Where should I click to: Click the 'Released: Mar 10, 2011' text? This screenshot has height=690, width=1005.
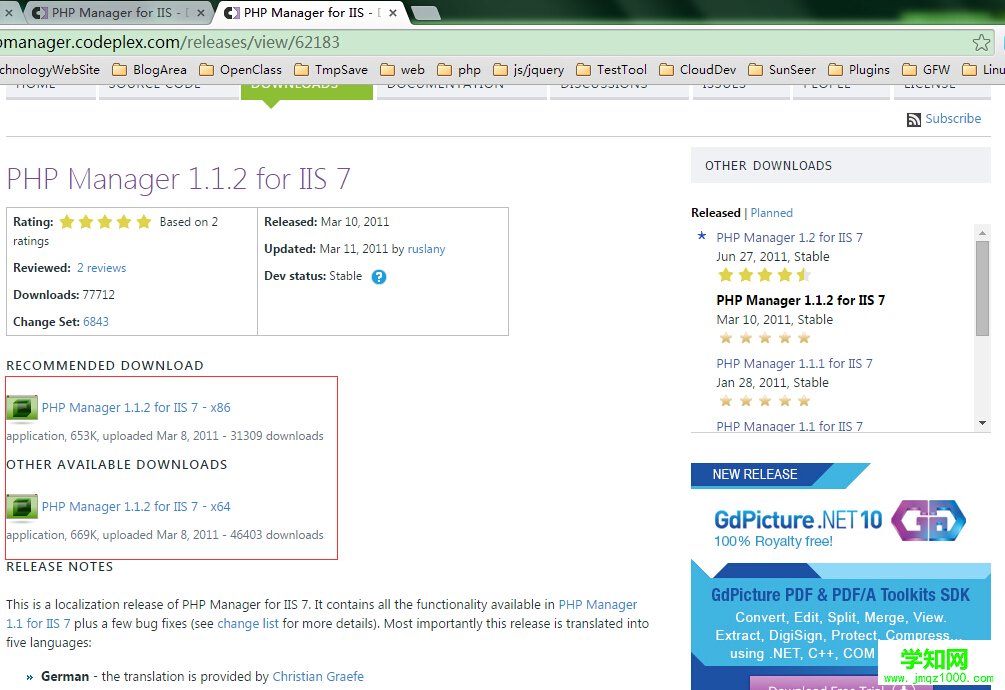(327, 222)
